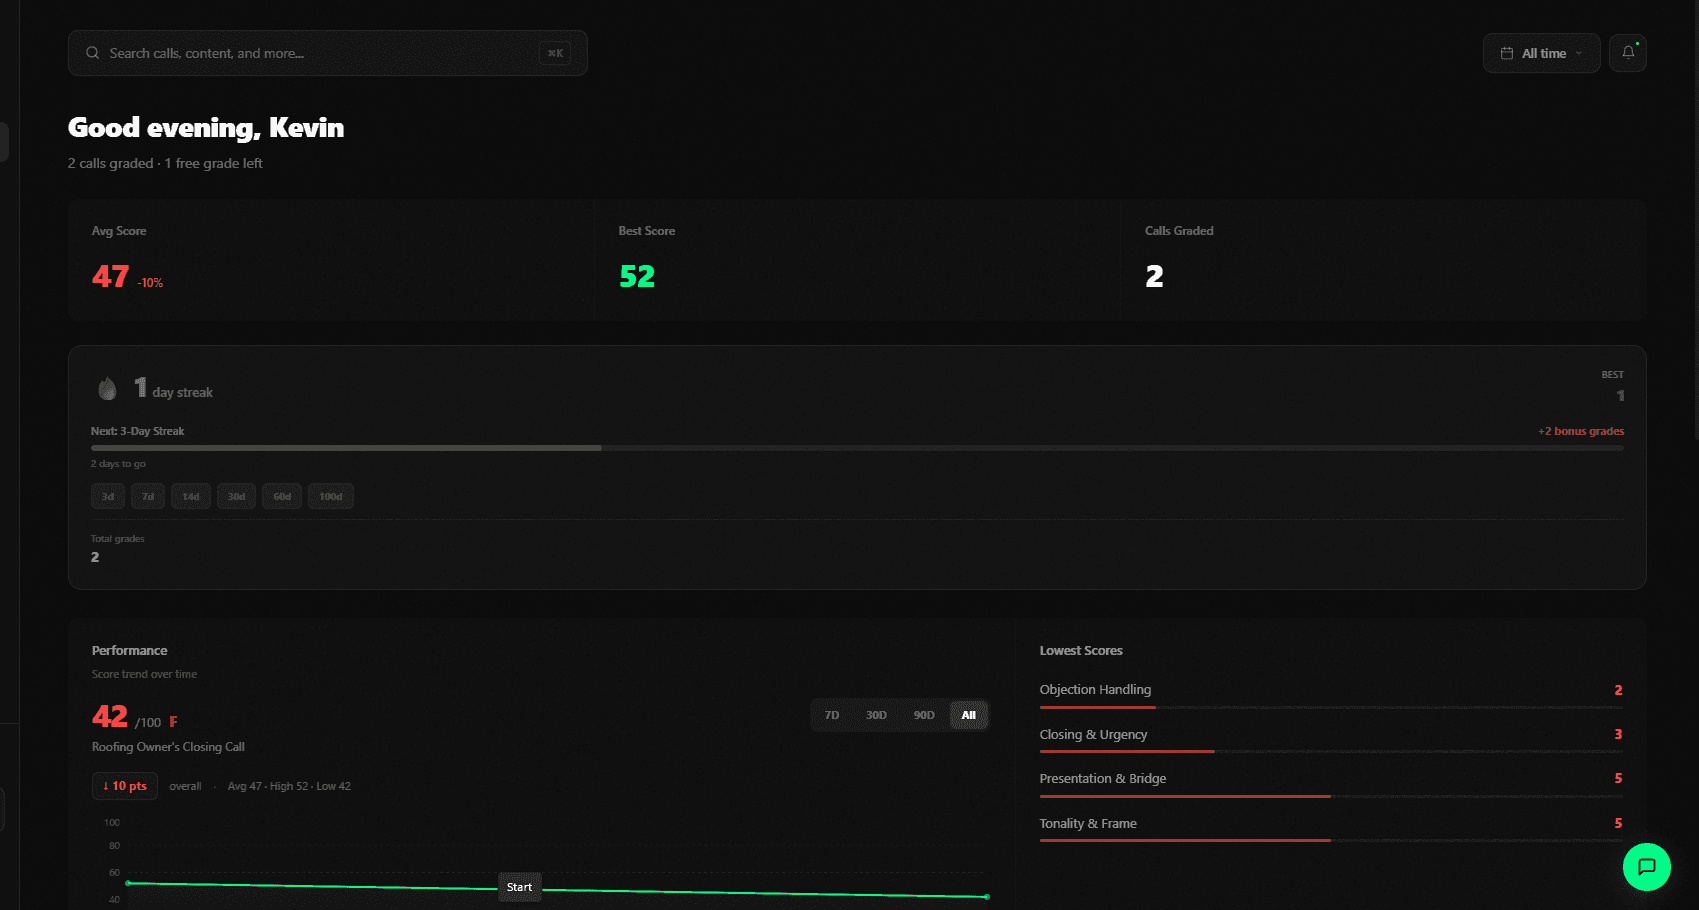Select the 60d streak milestone badge
Image resolution: width=1699 pixels, height=910 pixels.
pyautogui.click(x=282, y=497)
